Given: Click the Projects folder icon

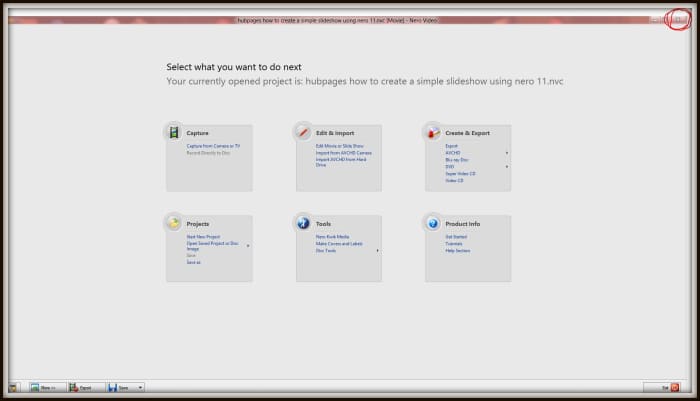Looking at the screenshot, I should 174,223.
